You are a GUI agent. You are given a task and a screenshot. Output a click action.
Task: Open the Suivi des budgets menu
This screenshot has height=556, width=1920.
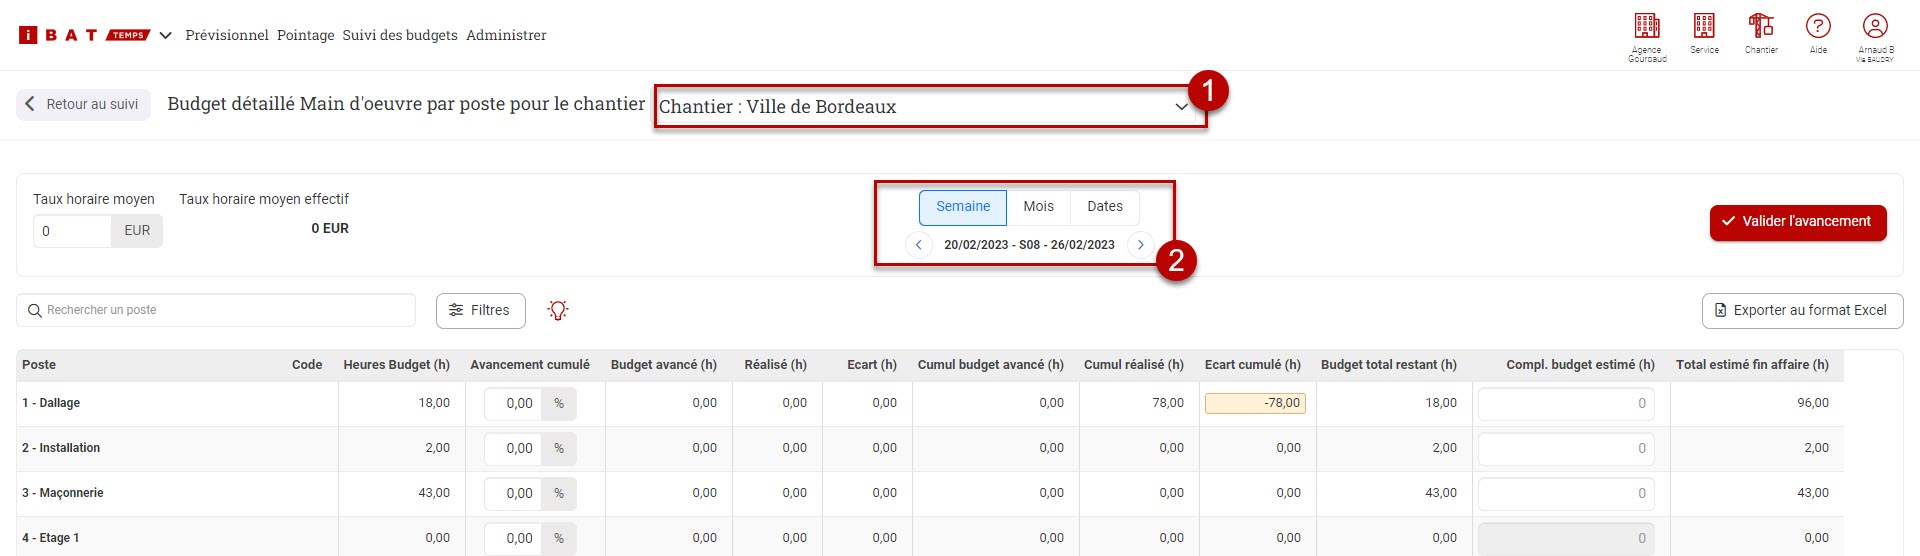(399, 35)
